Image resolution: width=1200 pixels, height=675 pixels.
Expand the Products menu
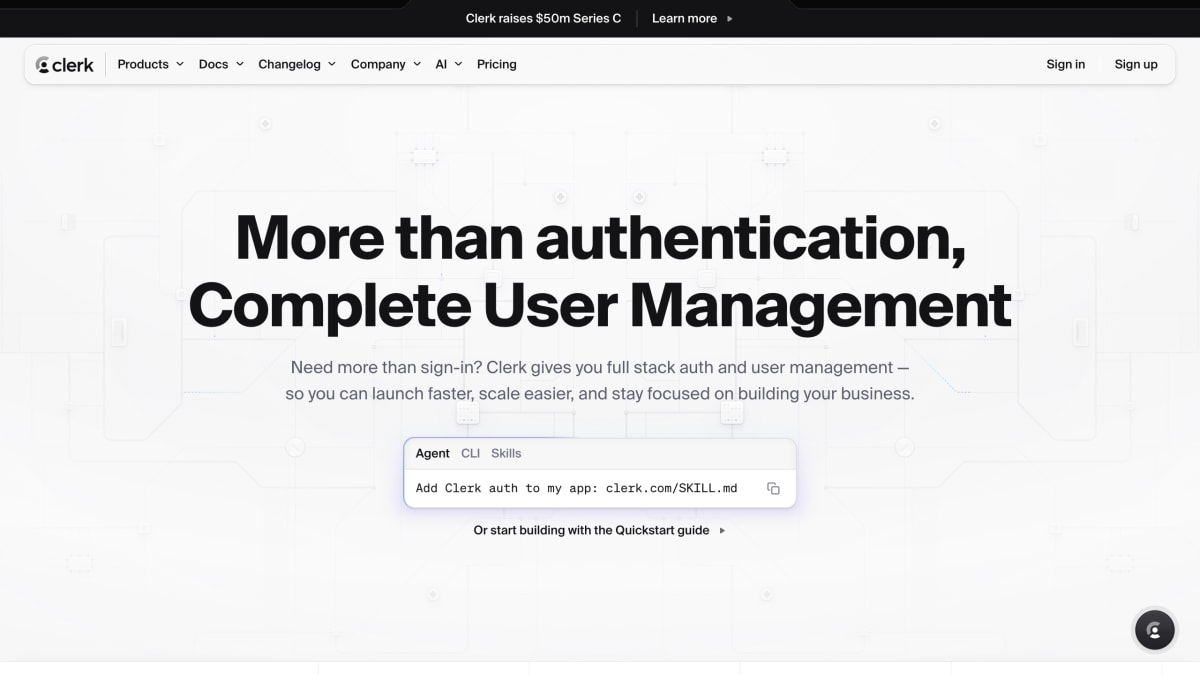pos(151,64)
